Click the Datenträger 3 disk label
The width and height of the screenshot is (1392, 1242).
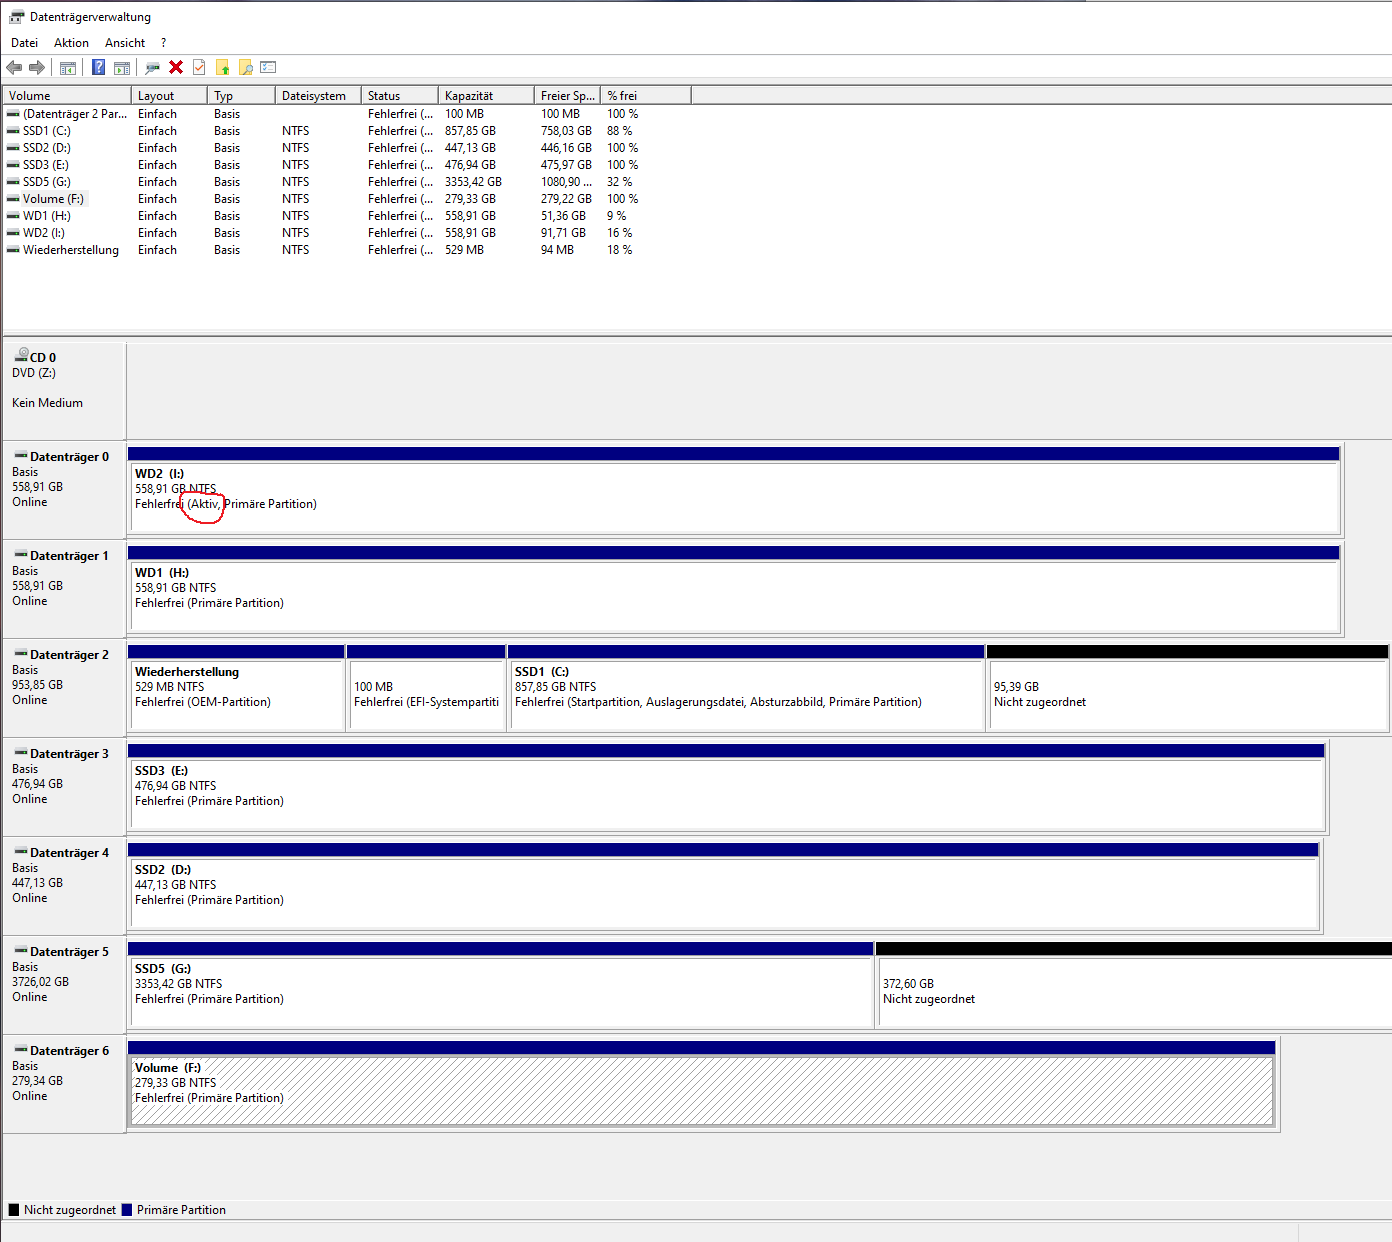click(69, 754)
